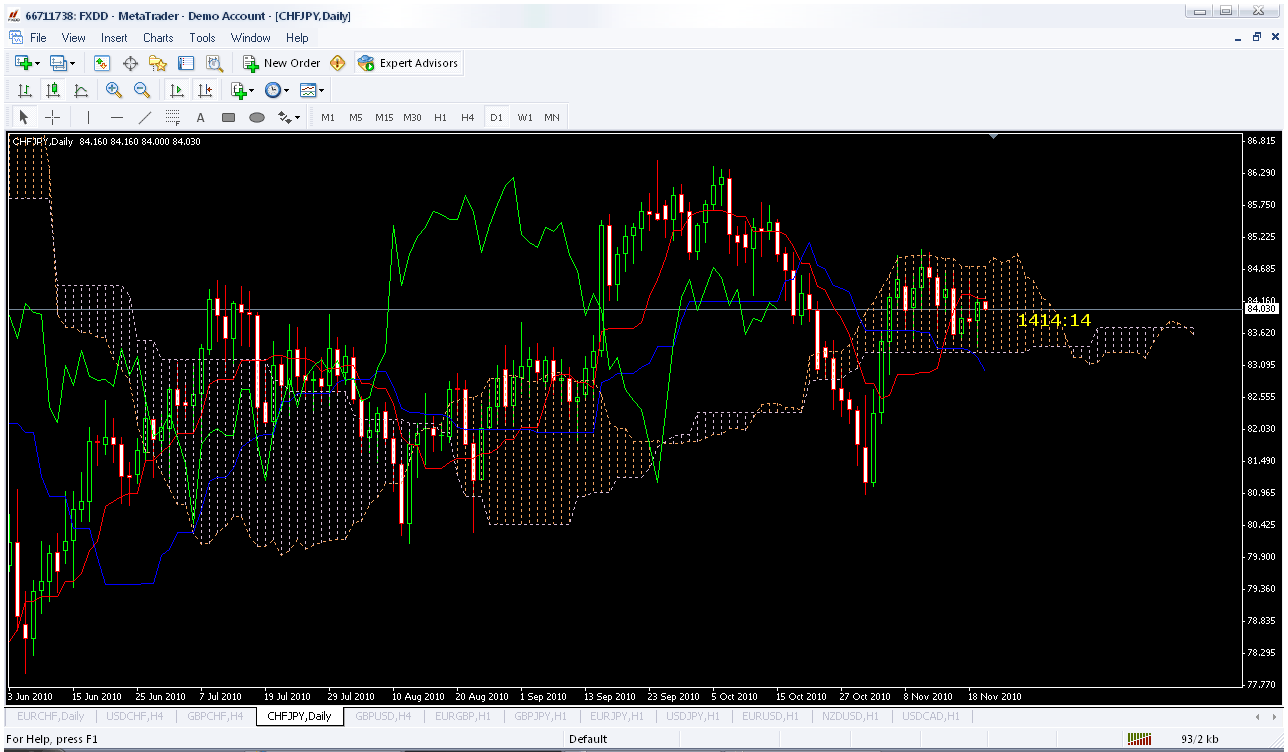Switch to the EURGBP,H1 chart tab
Viewport: 1288px width, 752px height.
[x=462, y=716]
